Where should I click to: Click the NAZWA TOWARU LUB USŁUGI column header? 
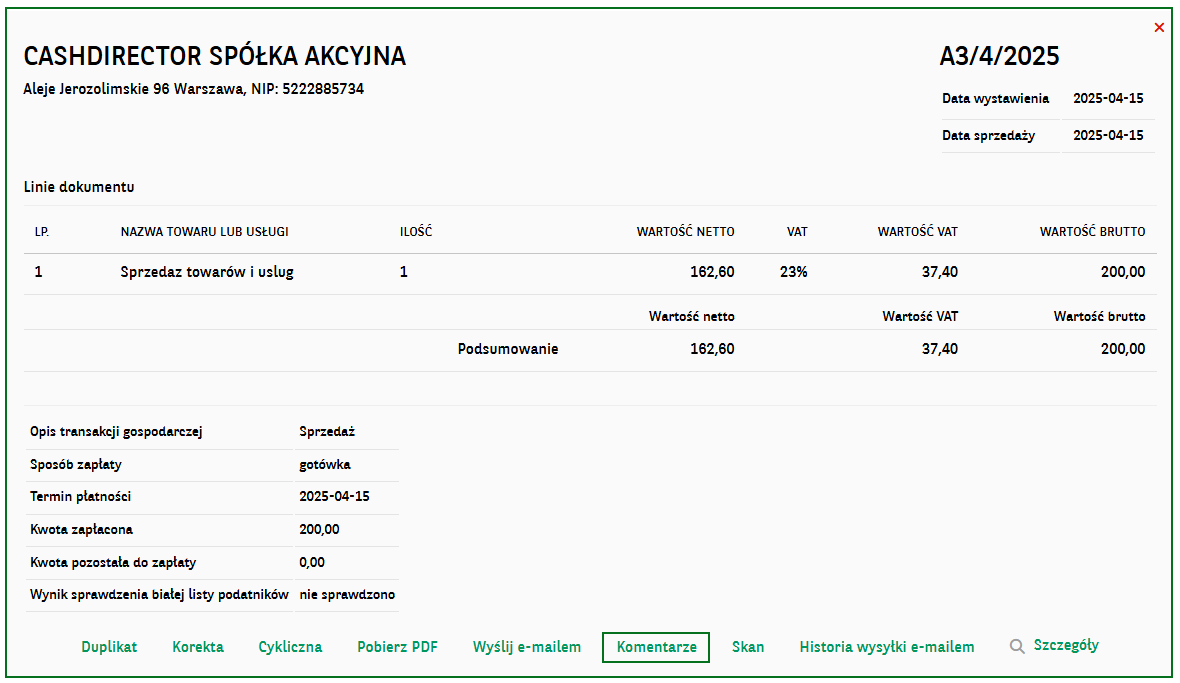click(x=205, y=232)
